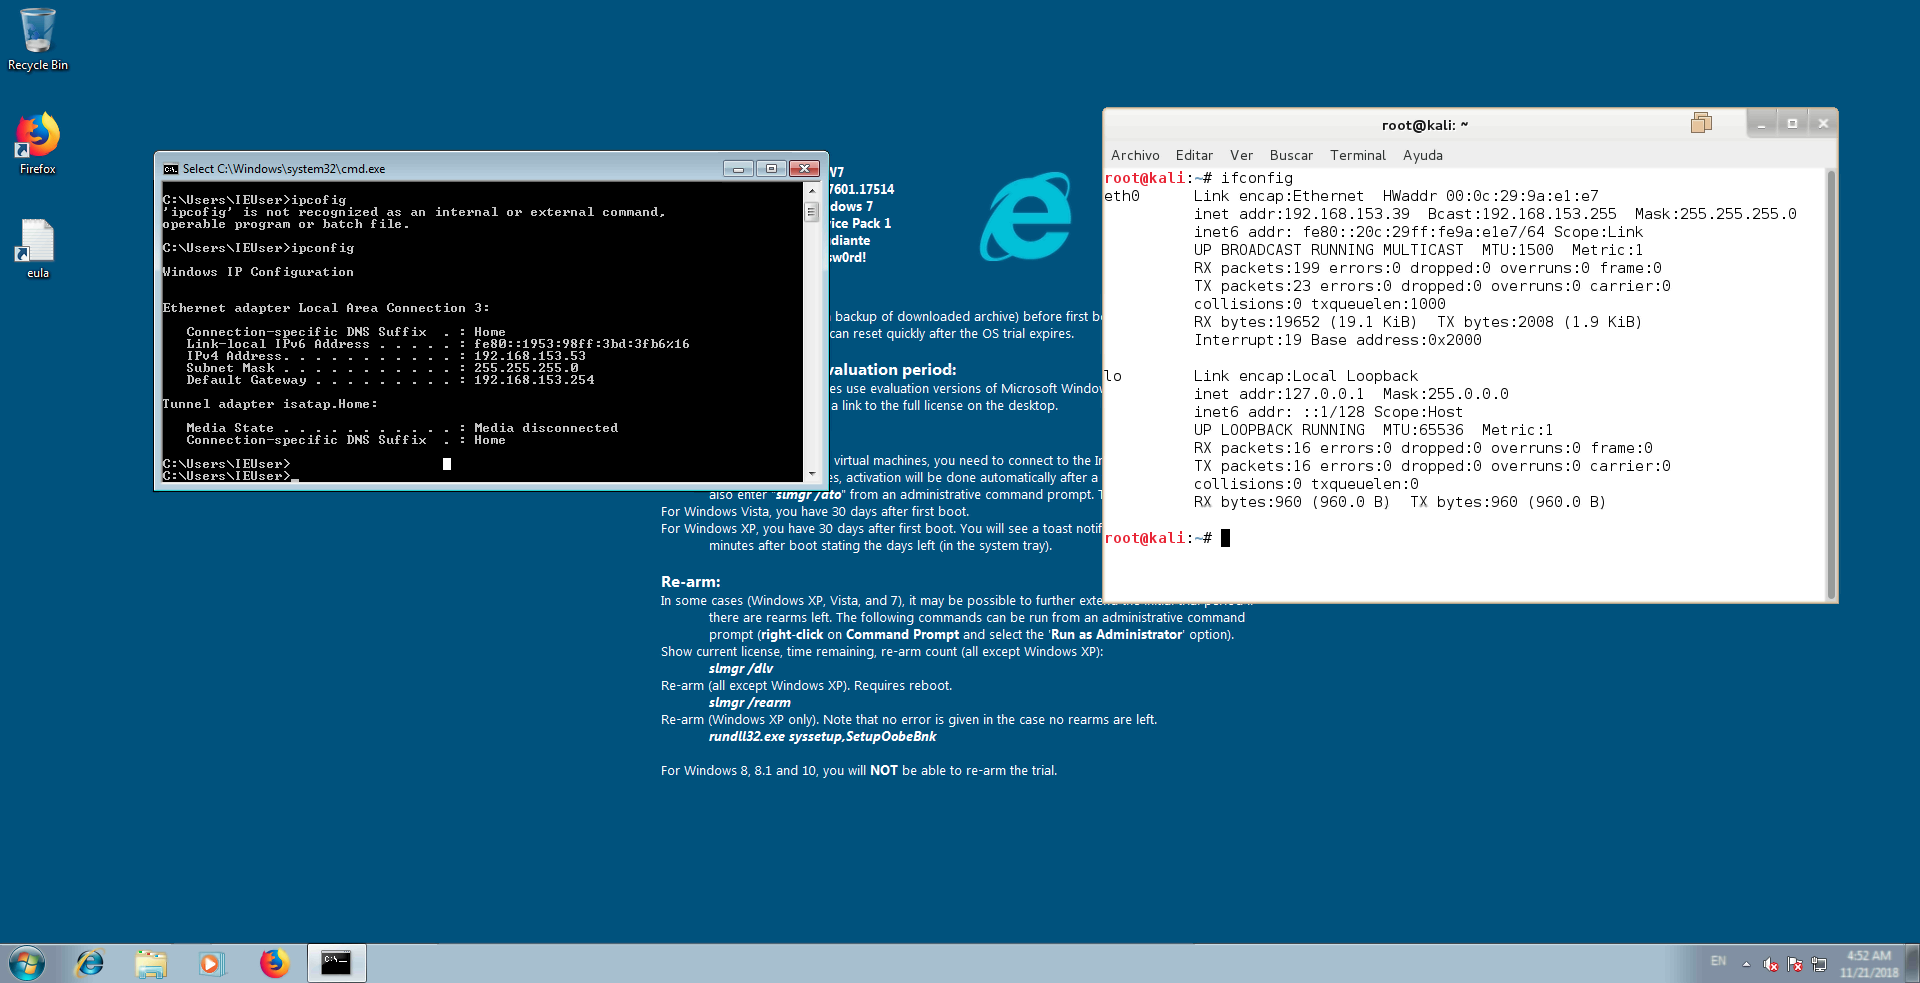Open the Windows Start menu orb
This screenshot has height=983, width=1920.
click(x=27, y=963)
